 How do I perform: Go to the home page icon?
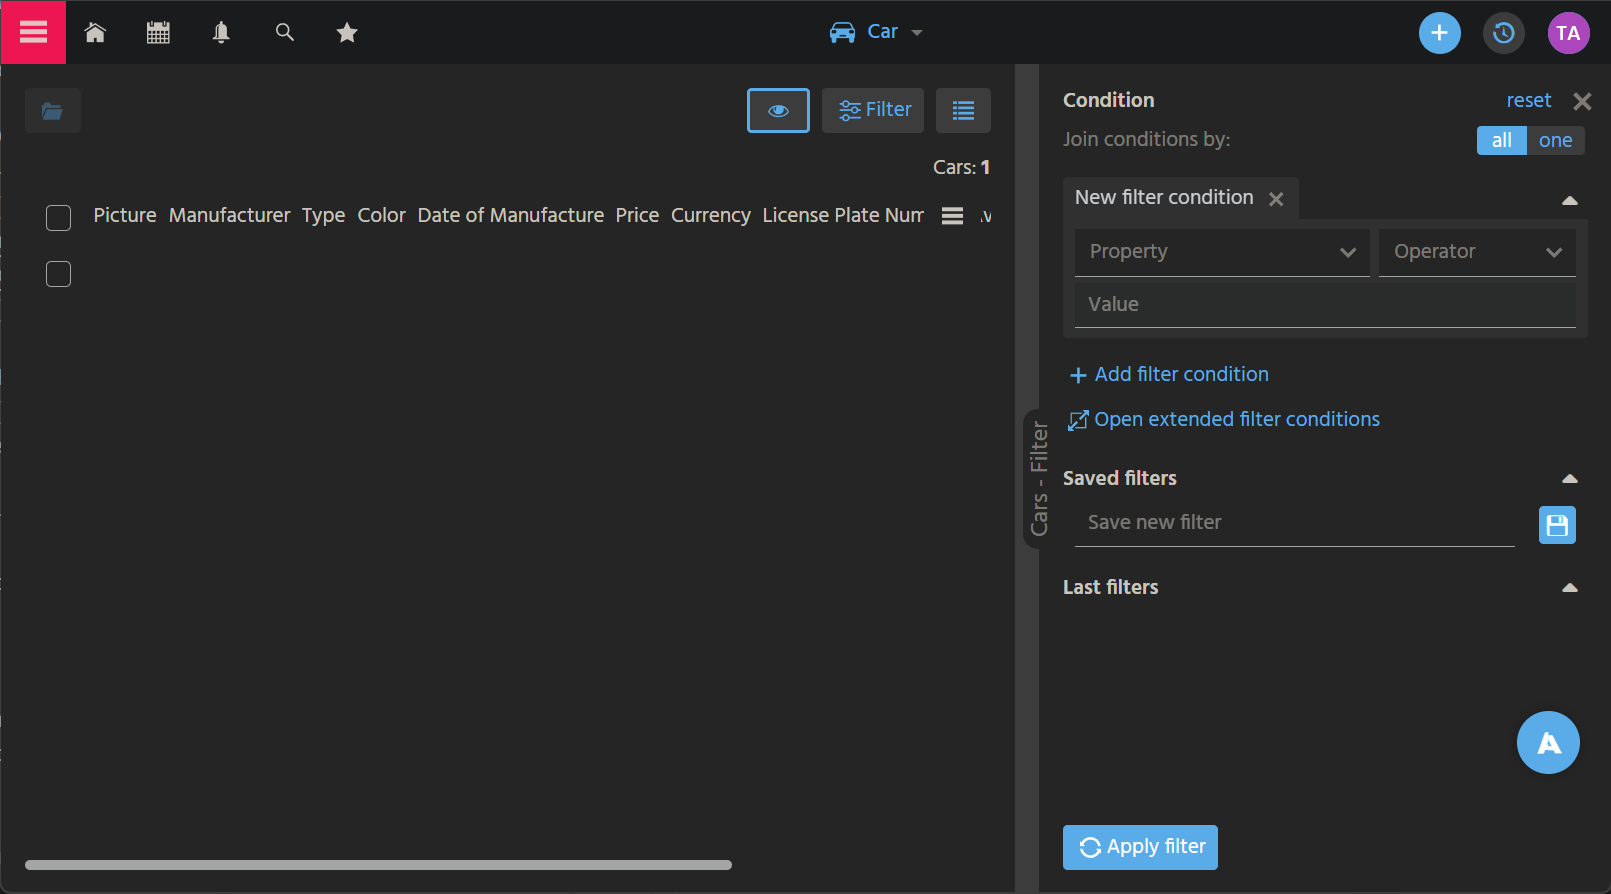coord(95,33)
